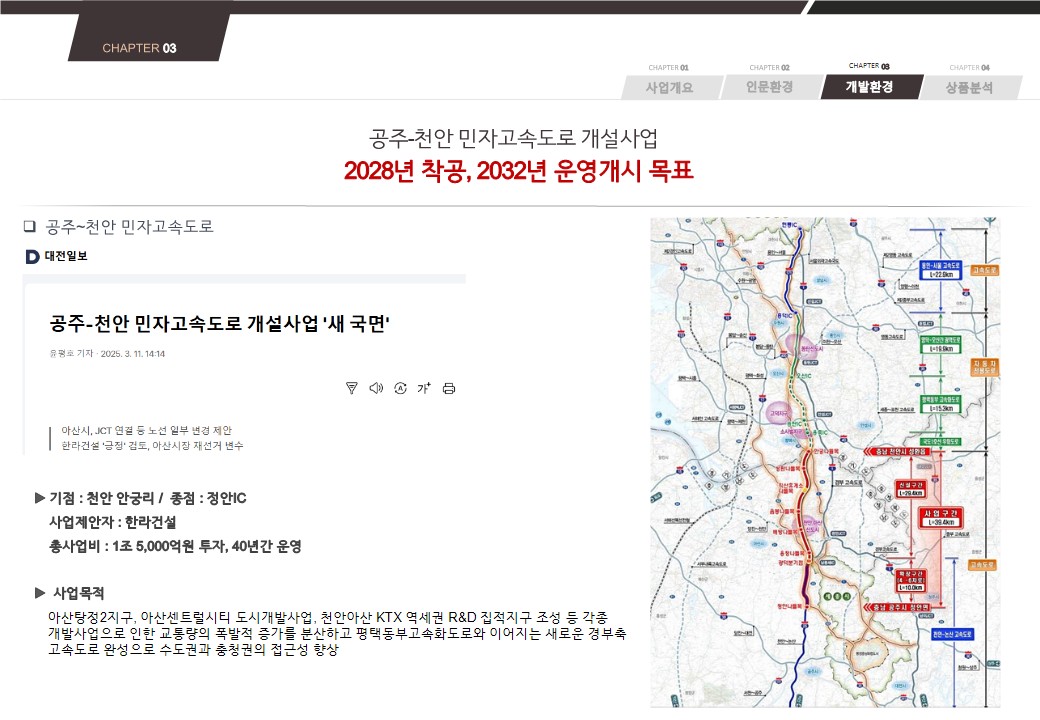Click the '대전일보' newspaper name
Screen dimensions: 1040x720
coord(66,256)
